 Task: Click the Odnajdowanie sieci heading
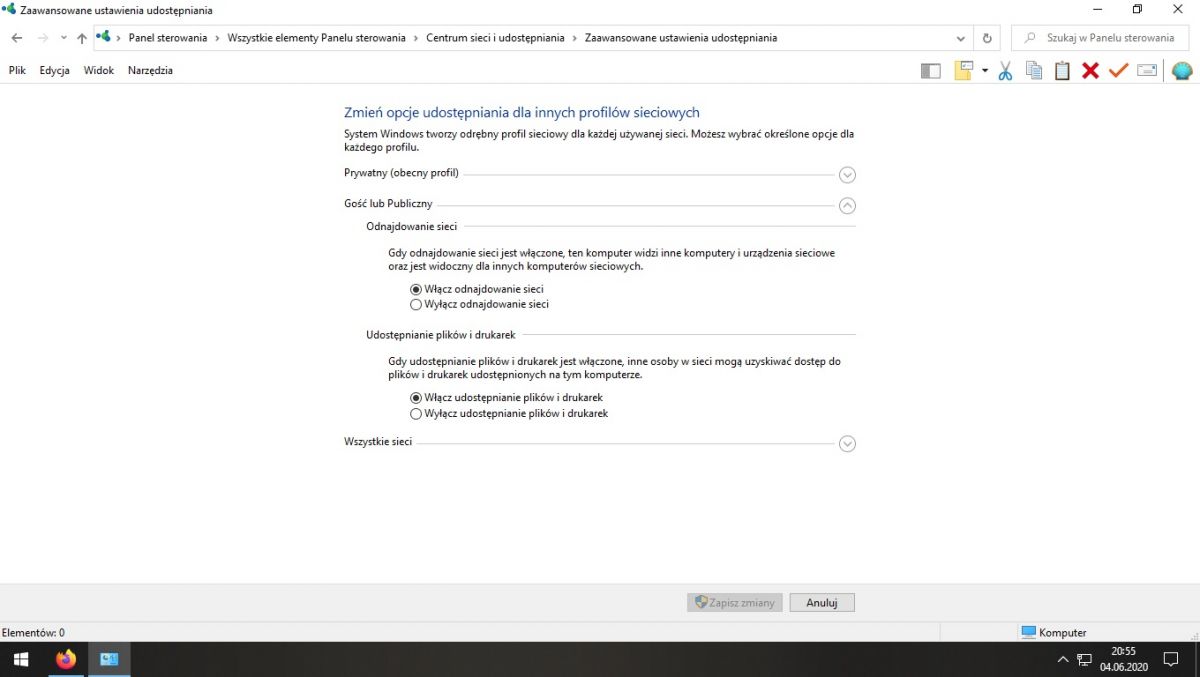point(411,226)
